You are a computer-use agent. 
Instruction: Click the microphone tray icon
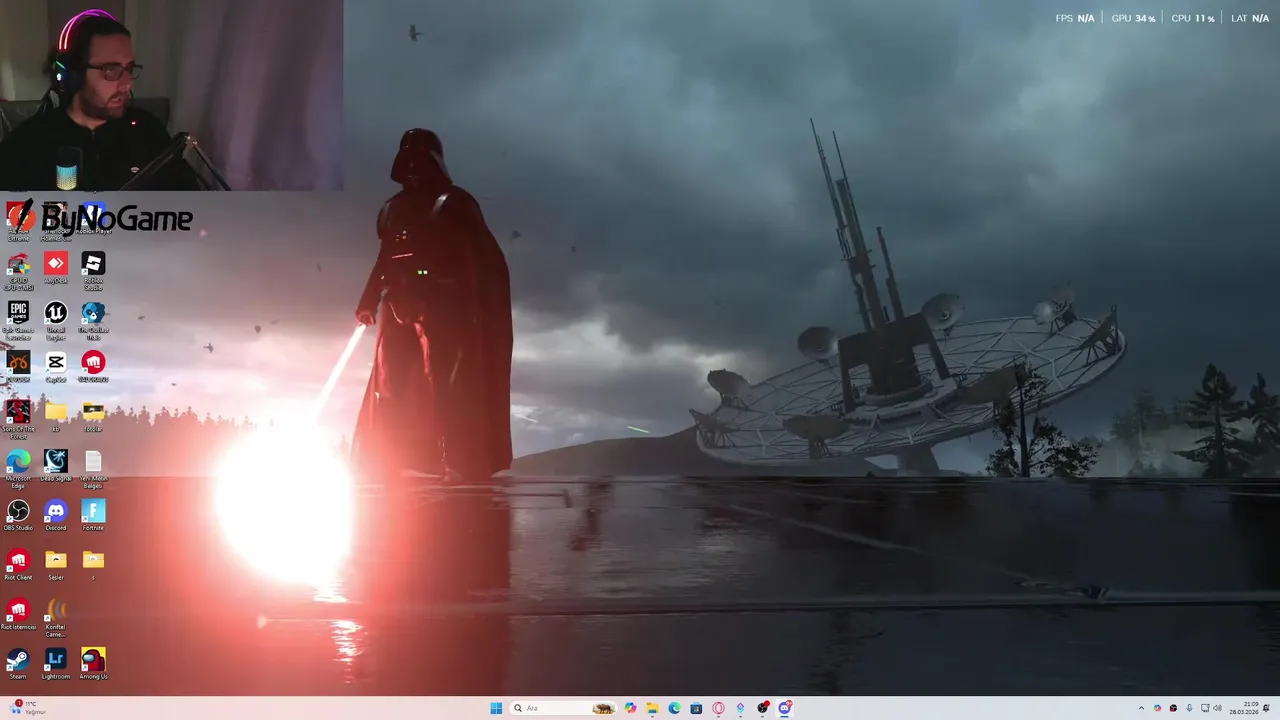click(x=1189, y=708)
